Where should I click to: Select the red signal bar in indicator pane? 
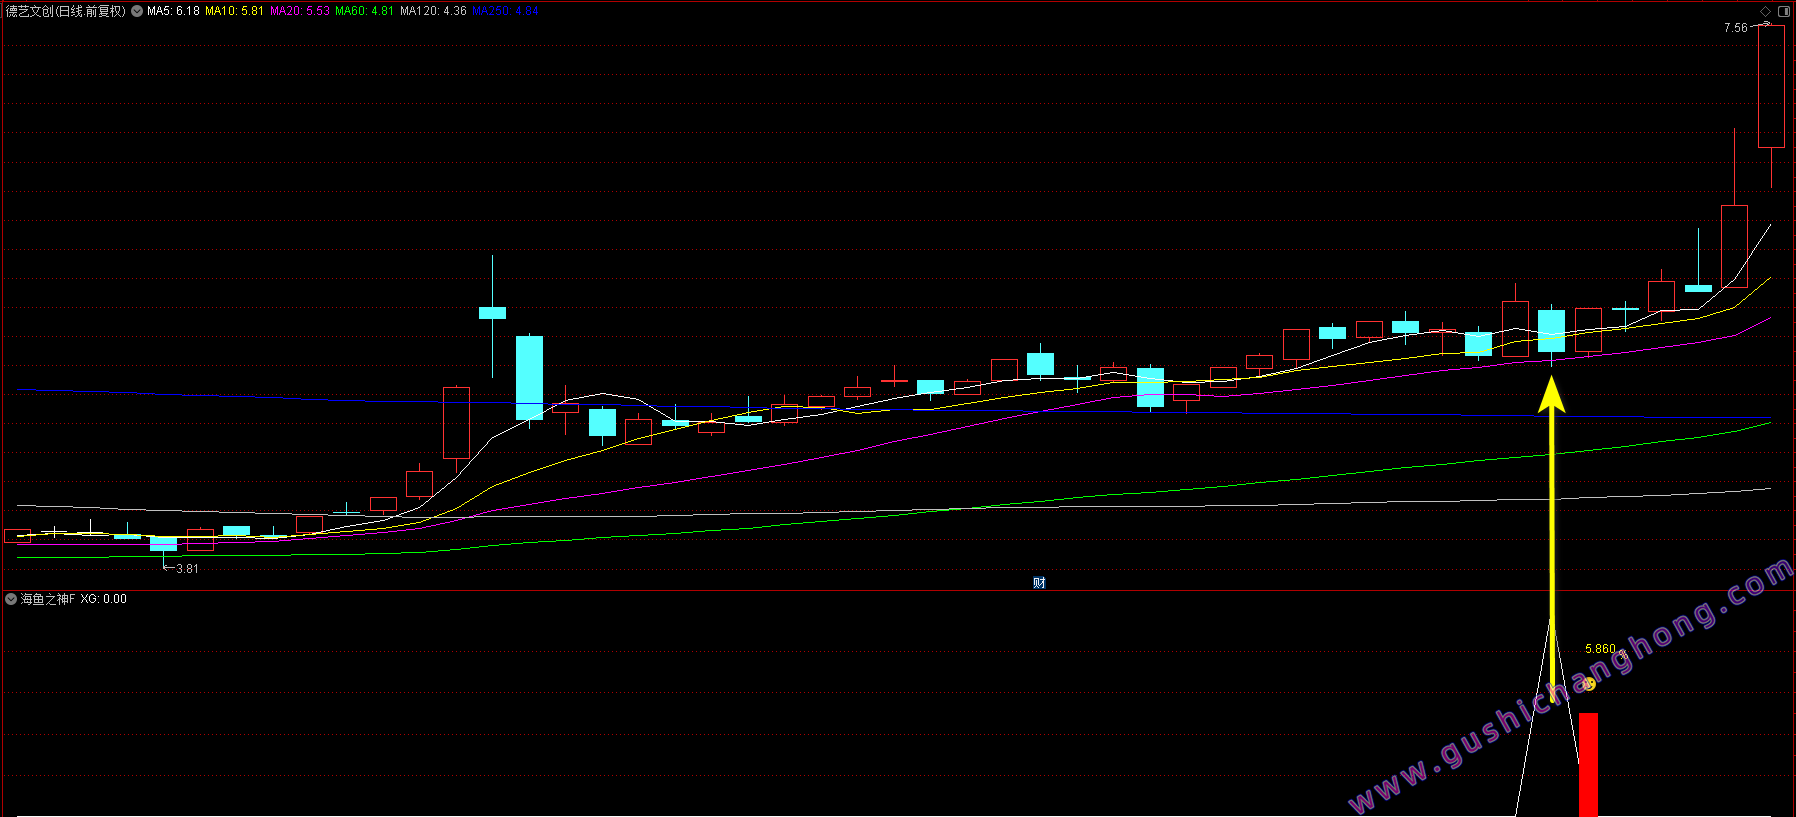click(x=1588, y=765)
